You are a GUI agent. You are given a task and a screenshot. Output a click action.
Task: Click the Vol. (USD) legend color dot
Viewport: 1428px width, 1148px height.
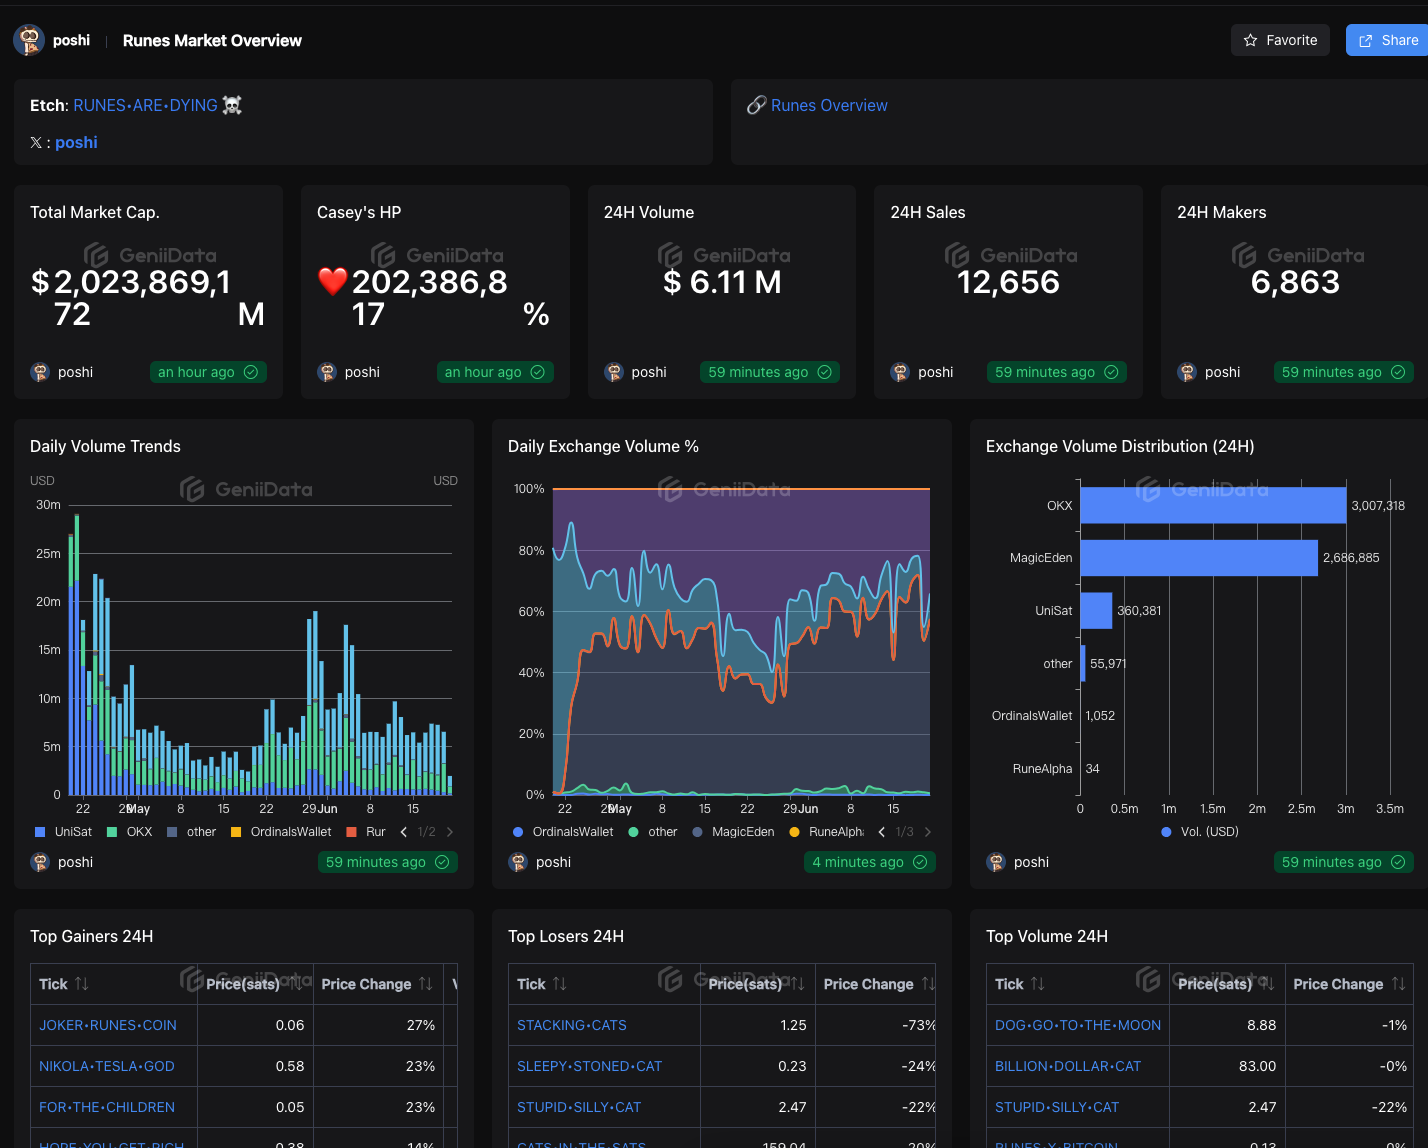(1166, 832)
